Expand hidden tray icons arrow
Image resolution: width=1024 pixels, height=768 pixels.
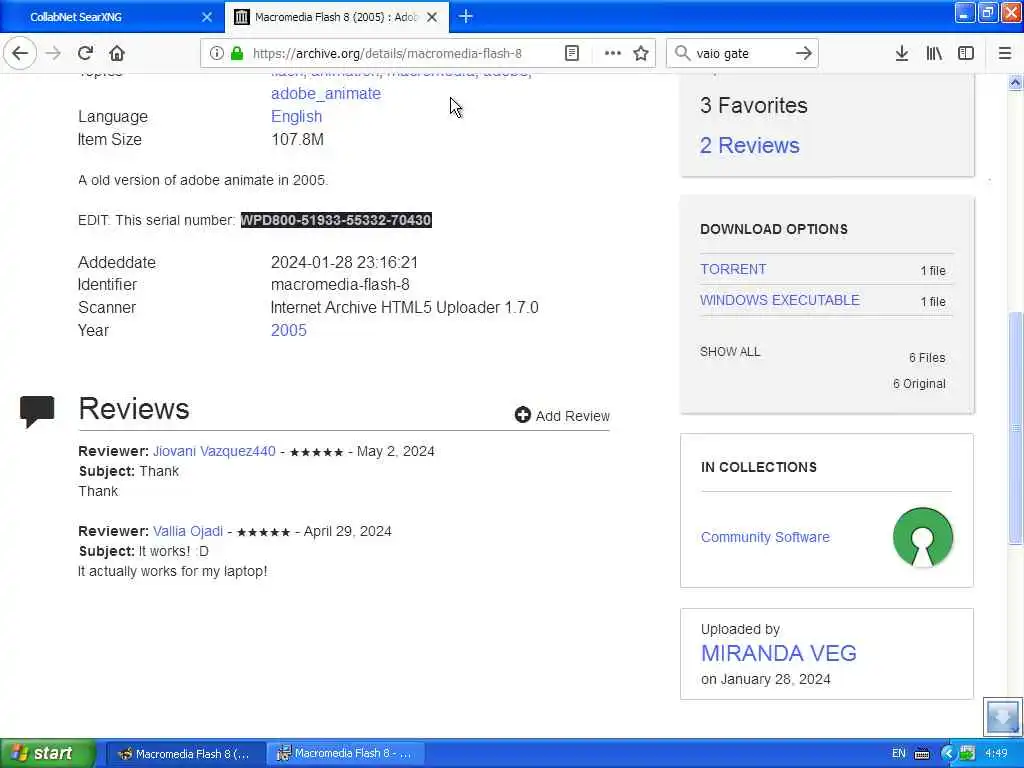tap(948, 754)
